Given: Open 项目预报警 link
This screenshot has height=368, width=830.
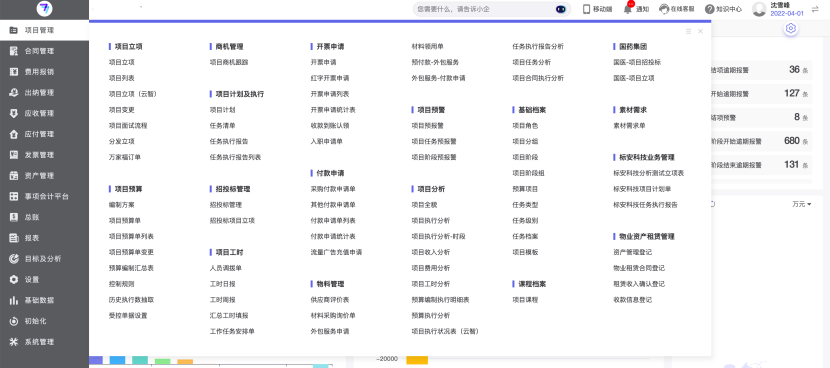Looking at the screenshot, I should click(x=427, y=125).
